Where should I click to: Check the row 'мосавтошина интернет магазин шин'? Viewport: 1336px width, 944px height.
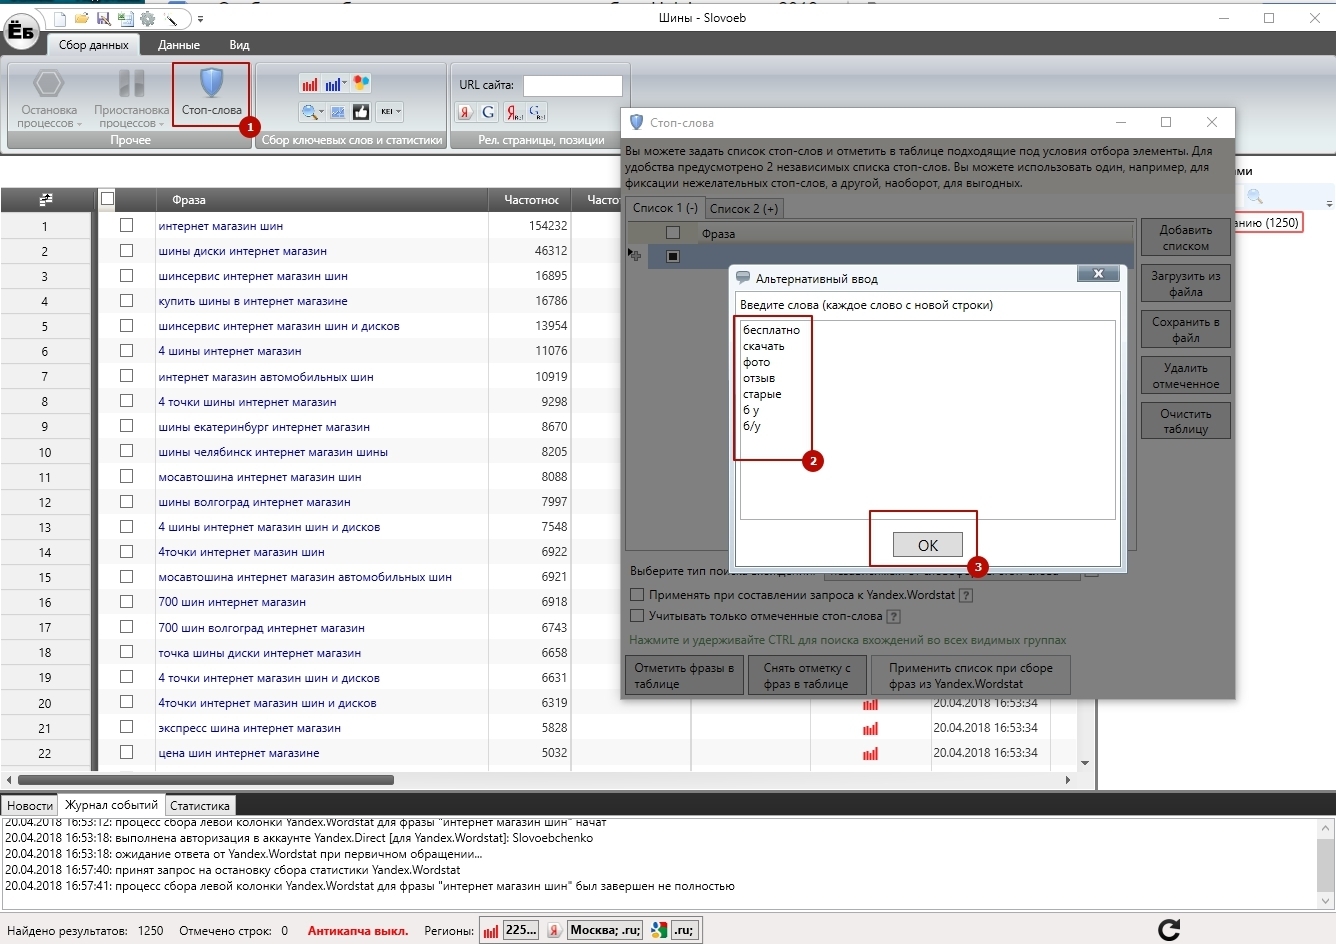click(x=126, y=476)
